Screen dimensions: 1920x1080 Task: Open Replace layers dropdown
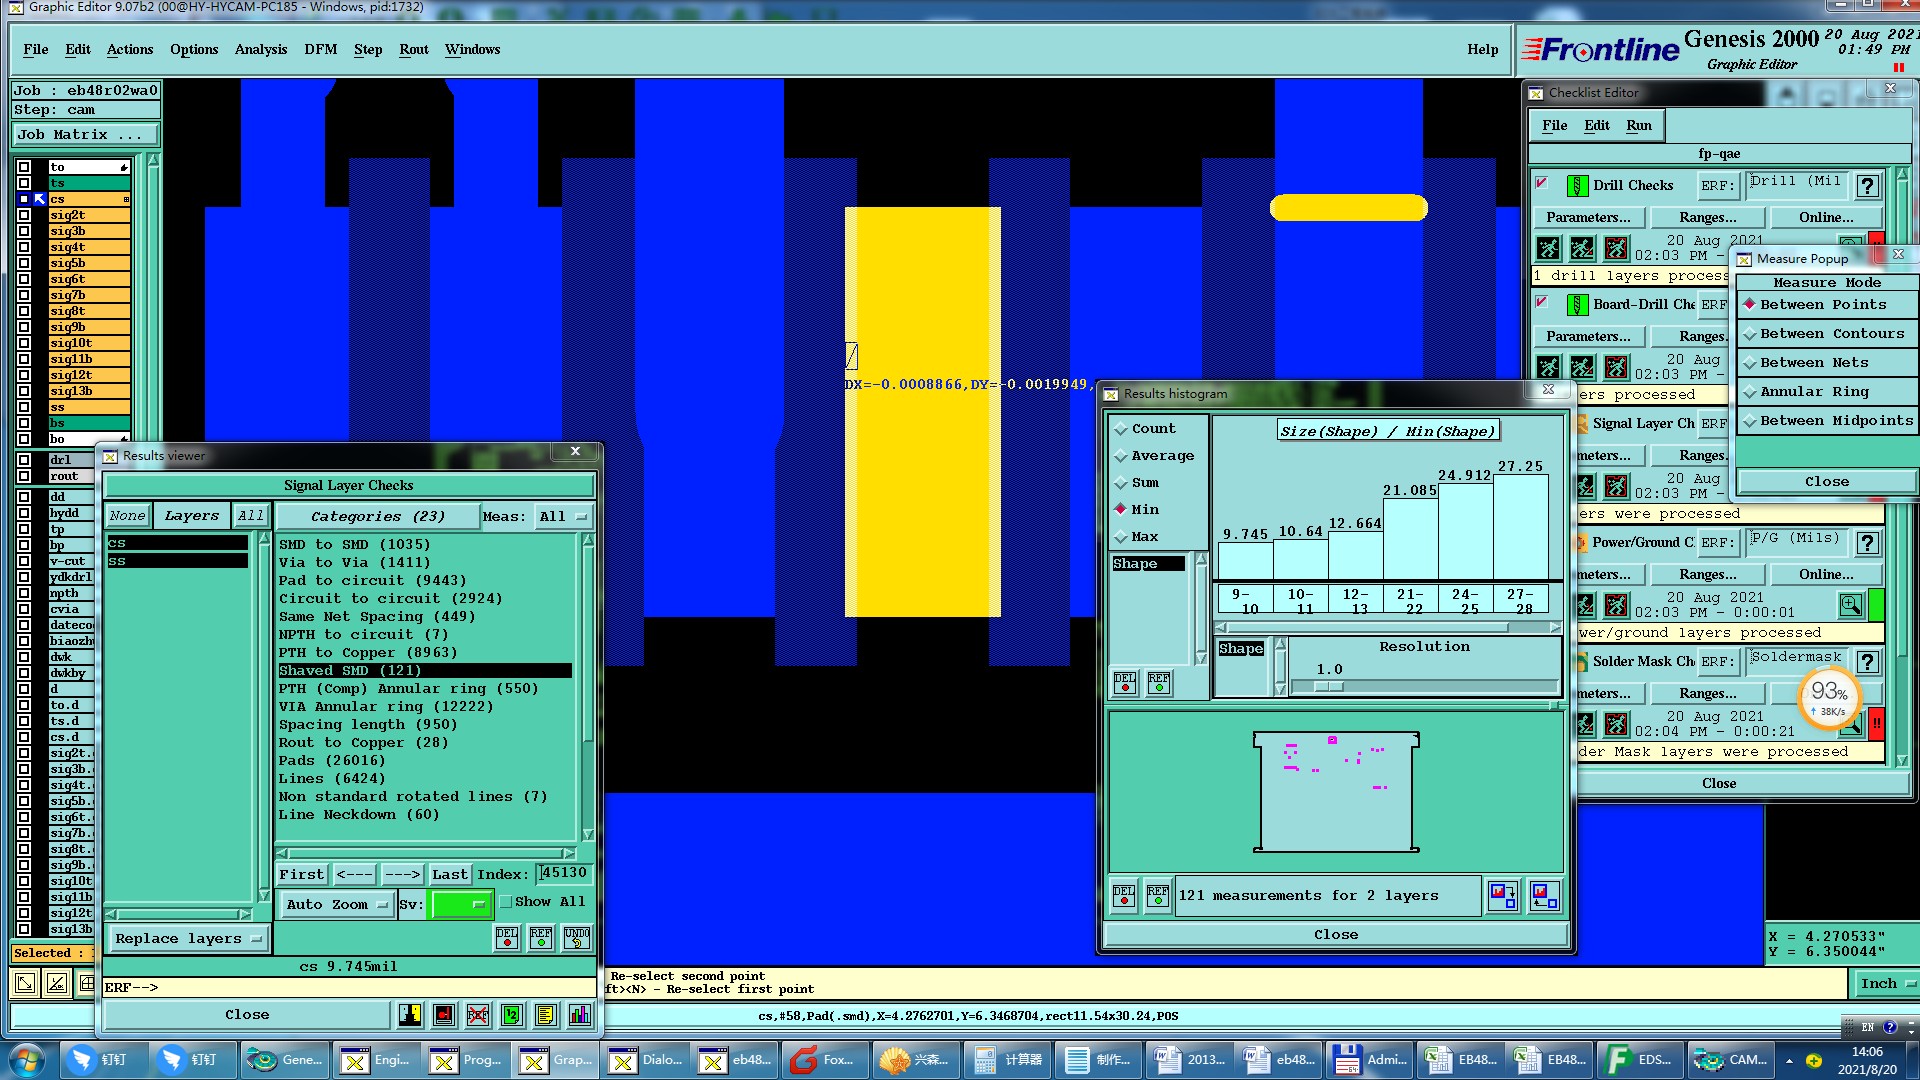(188, 939)
